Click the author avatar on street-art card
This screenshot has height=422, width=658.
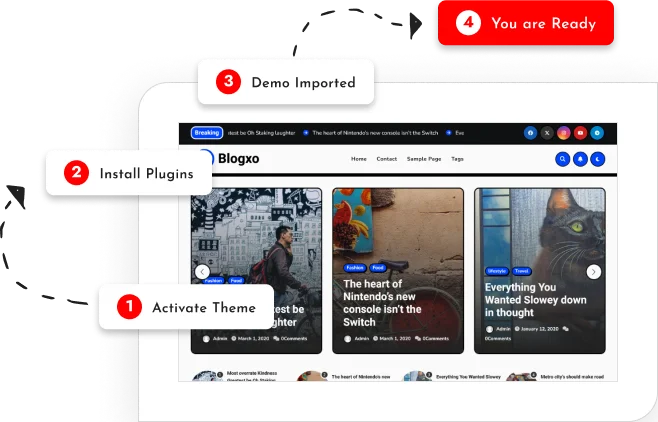206,339
